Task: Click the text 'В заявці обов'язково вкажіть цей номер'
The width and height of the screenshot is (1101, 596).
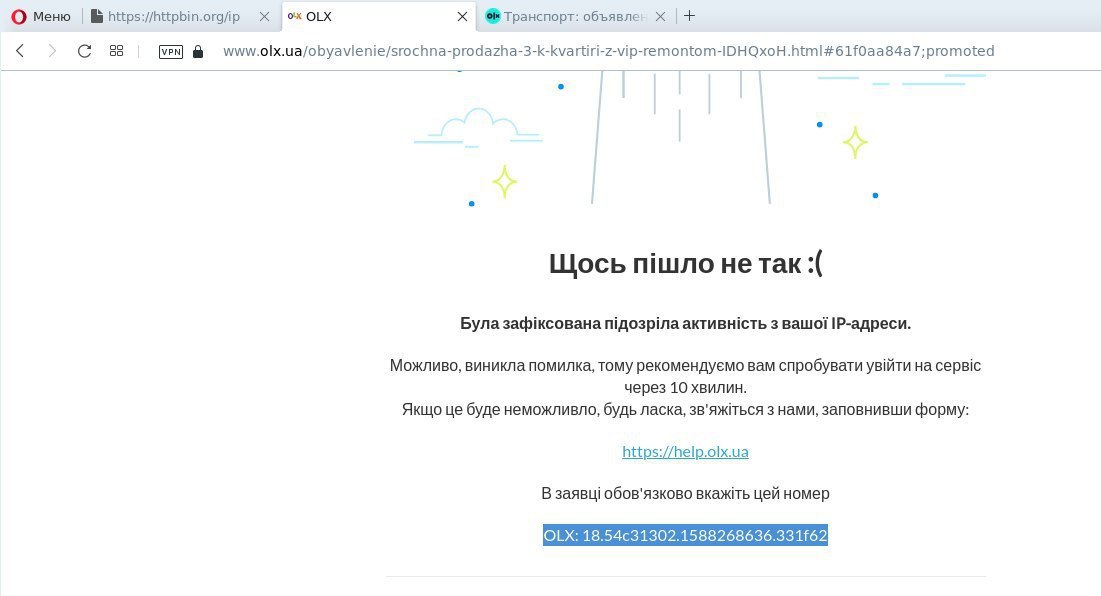Action: click(x=685, y=494)
